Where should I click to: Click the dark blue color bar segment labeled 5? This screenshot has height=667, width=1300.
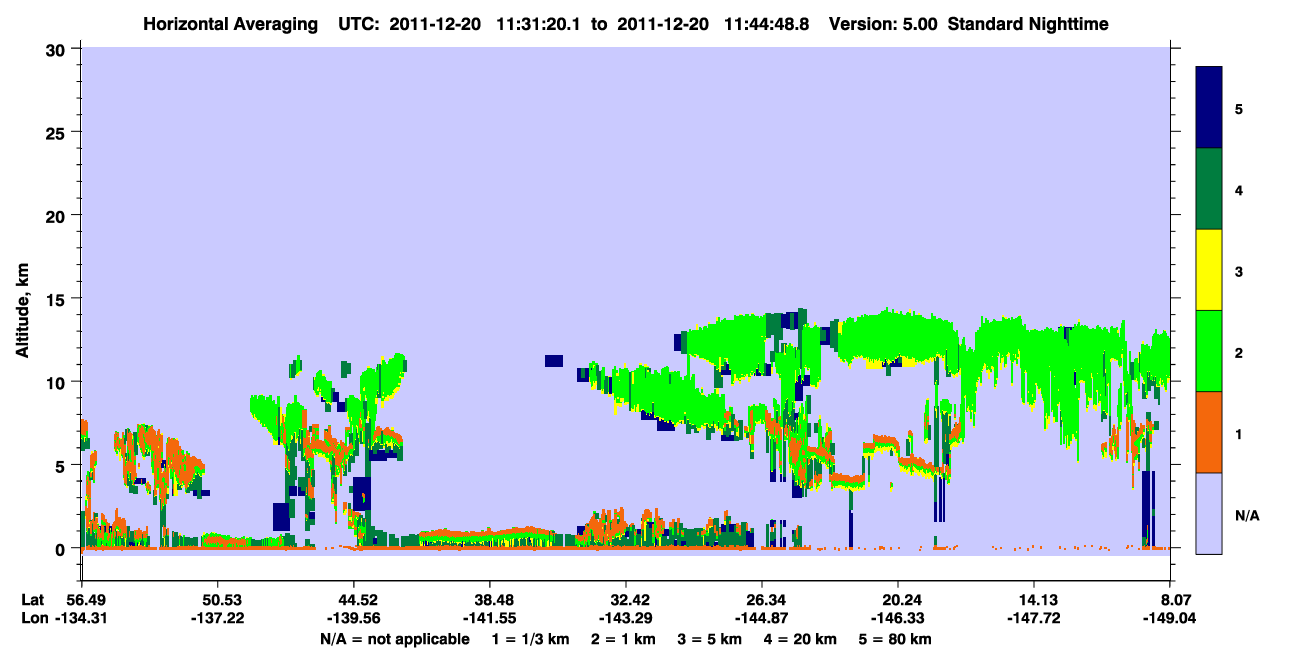point(1209,108)
